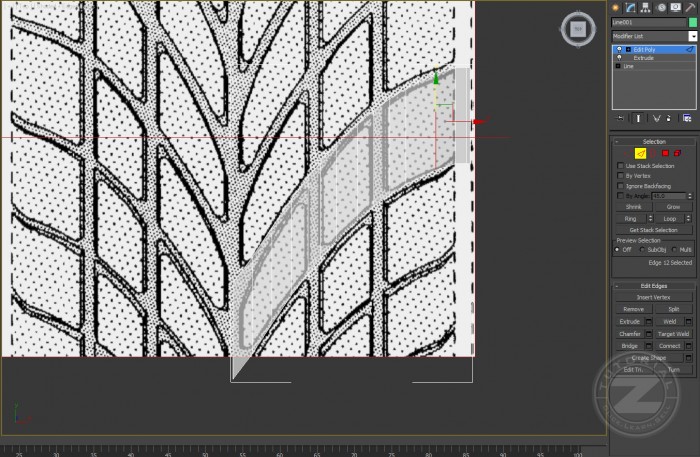Open Bridge settings box
700x457 pixels.
tap(649, 346)
